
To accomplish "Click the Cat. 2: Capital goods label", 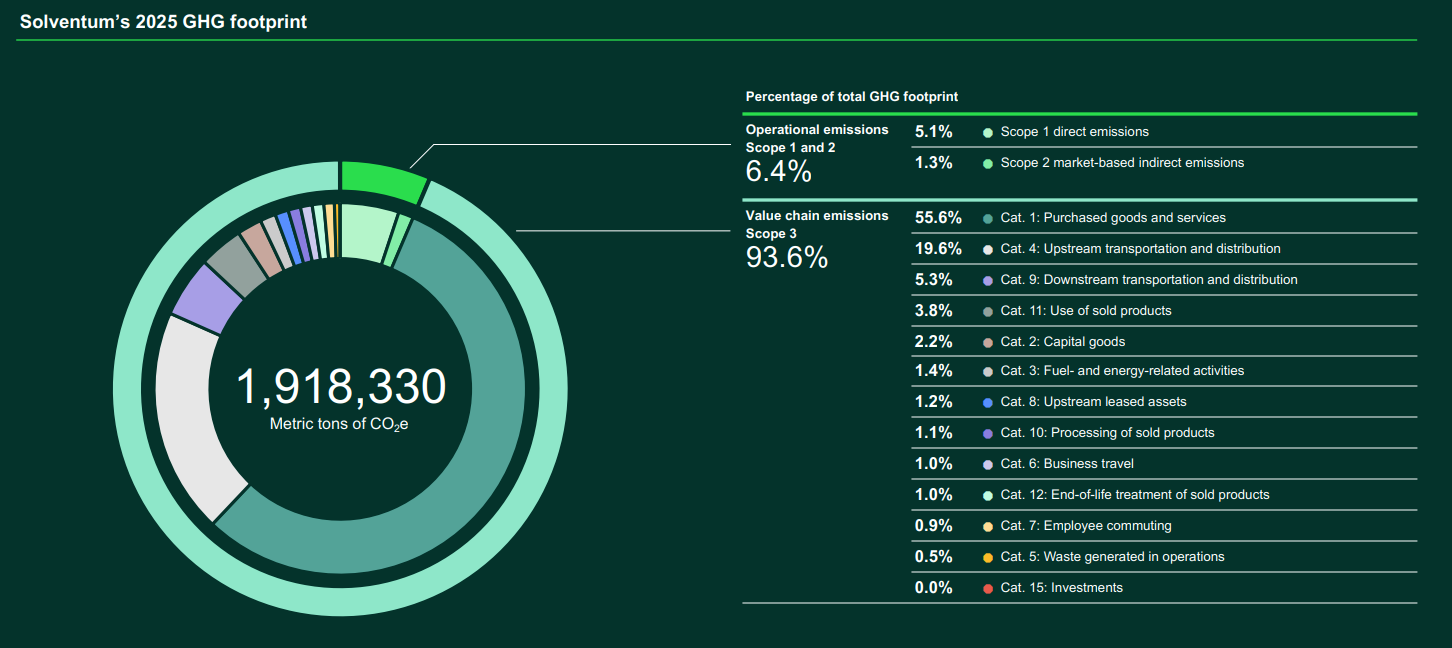I will pos(1063,342).
